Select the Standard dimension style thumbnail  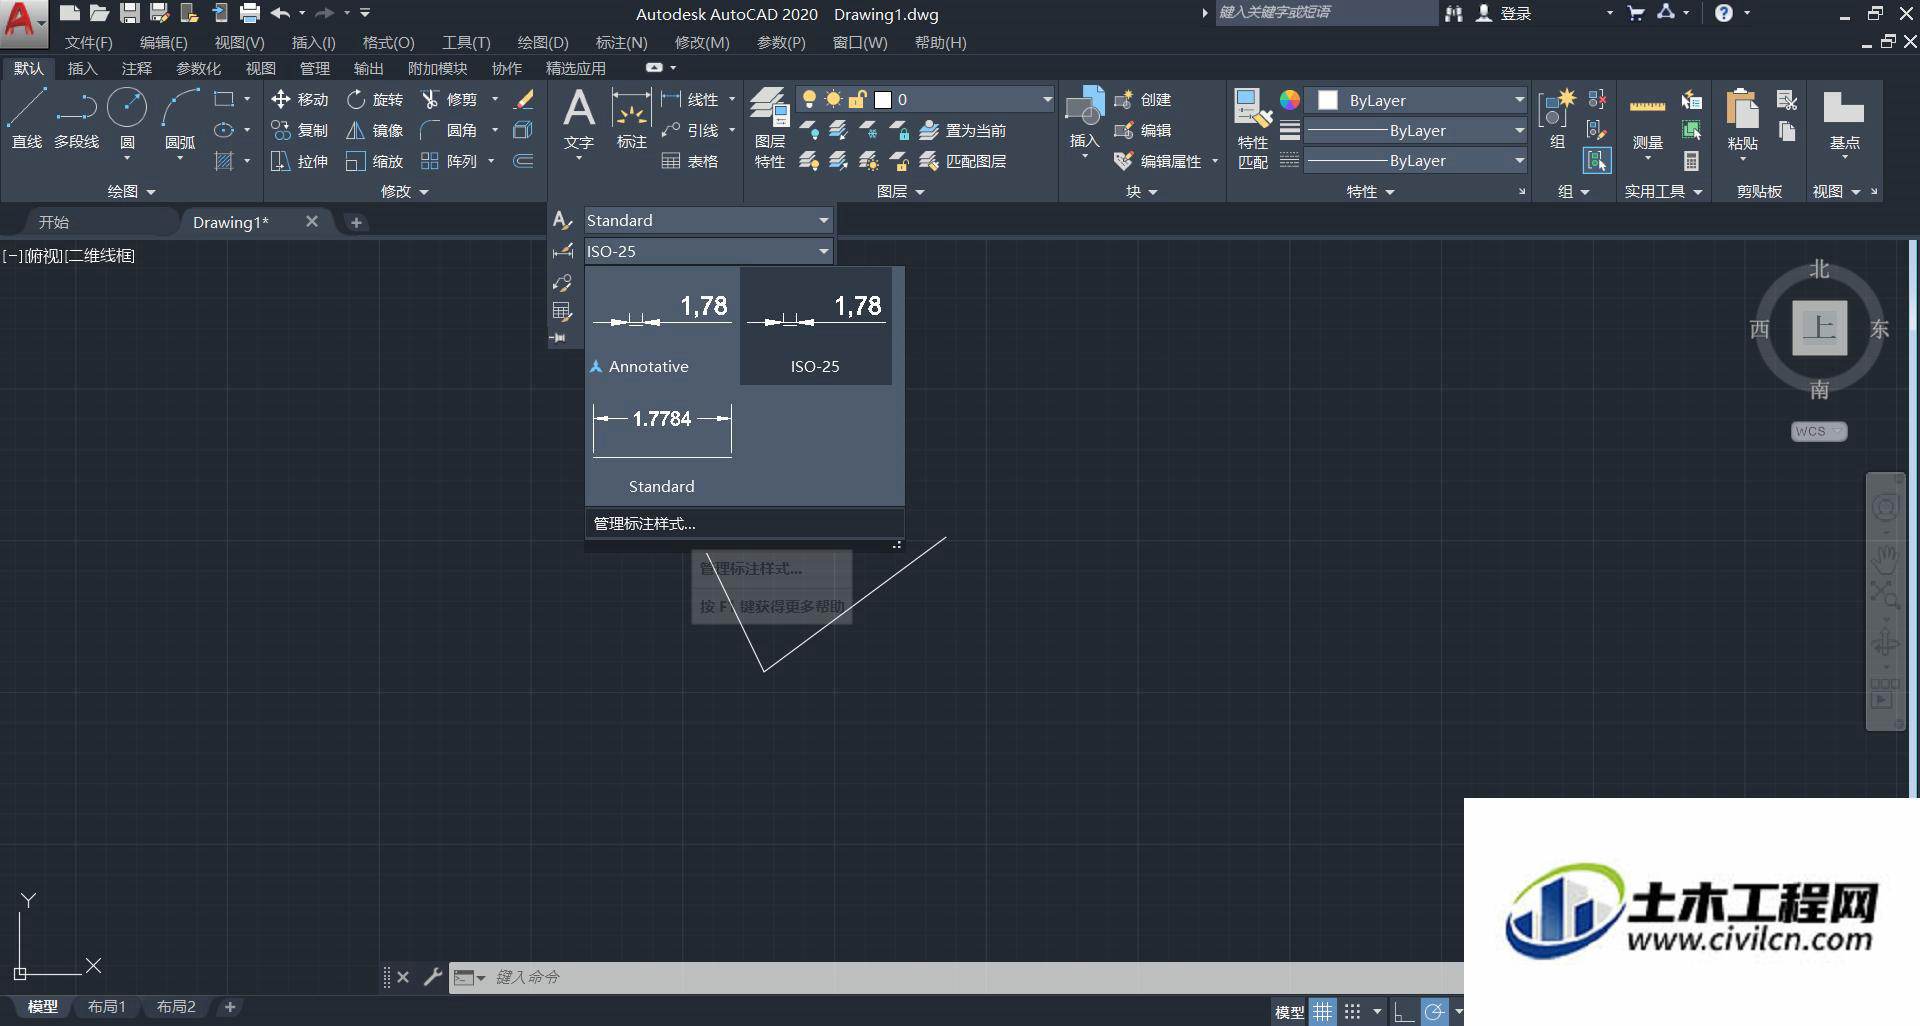(x=662, y=447)
